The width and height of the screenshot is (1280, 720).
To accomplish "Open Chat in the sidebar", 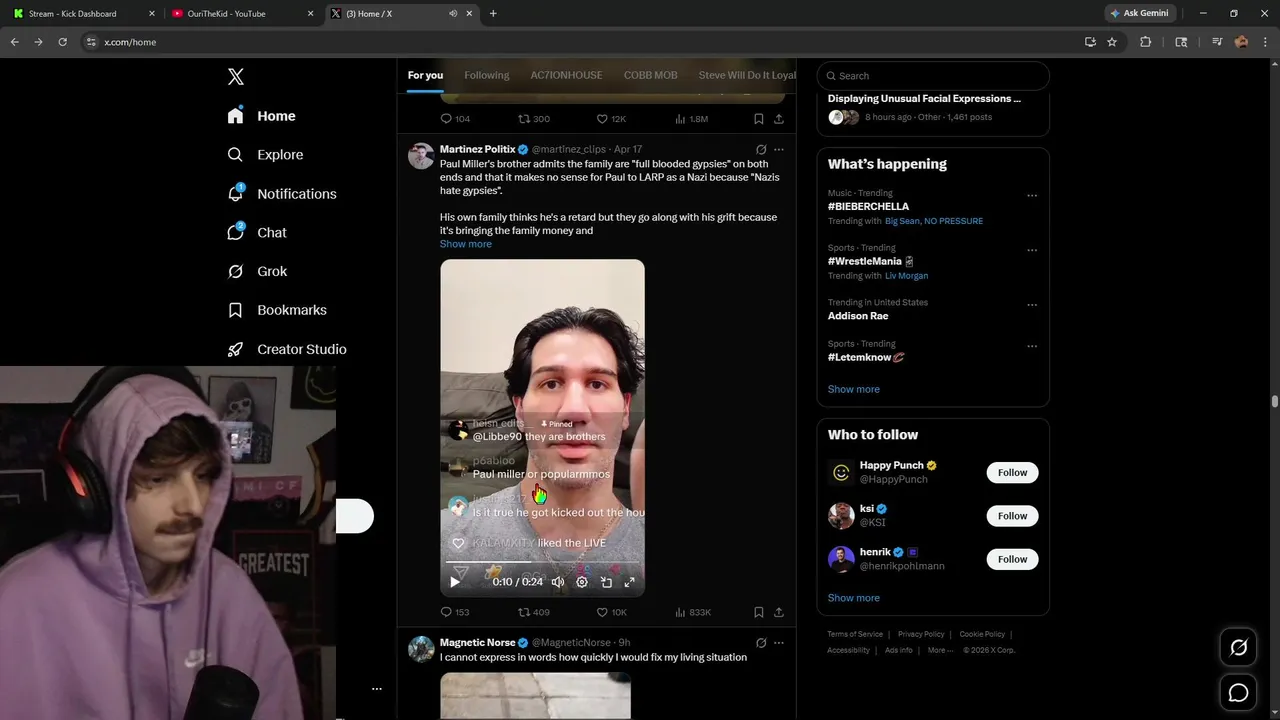I will click(257, 233).
